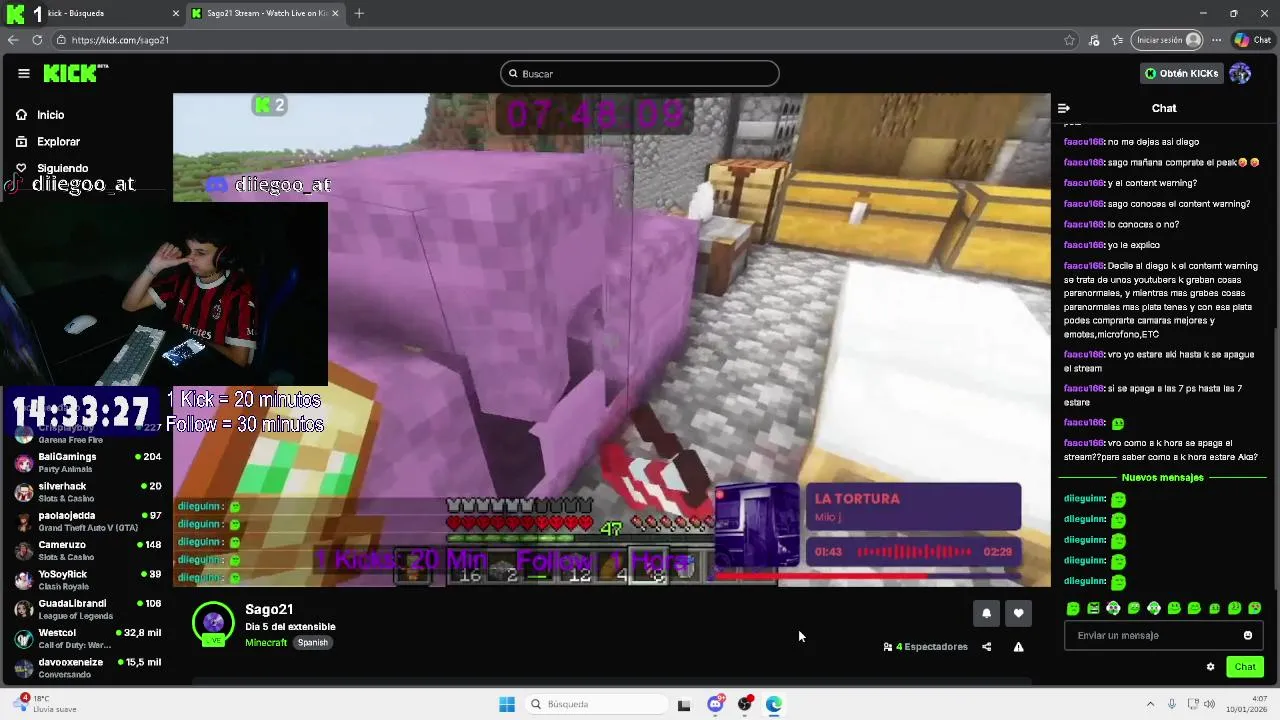Open Microsoft Edge taskbar icon
1280x720 pixels.
pyautogui.click(x=774, y=704)
